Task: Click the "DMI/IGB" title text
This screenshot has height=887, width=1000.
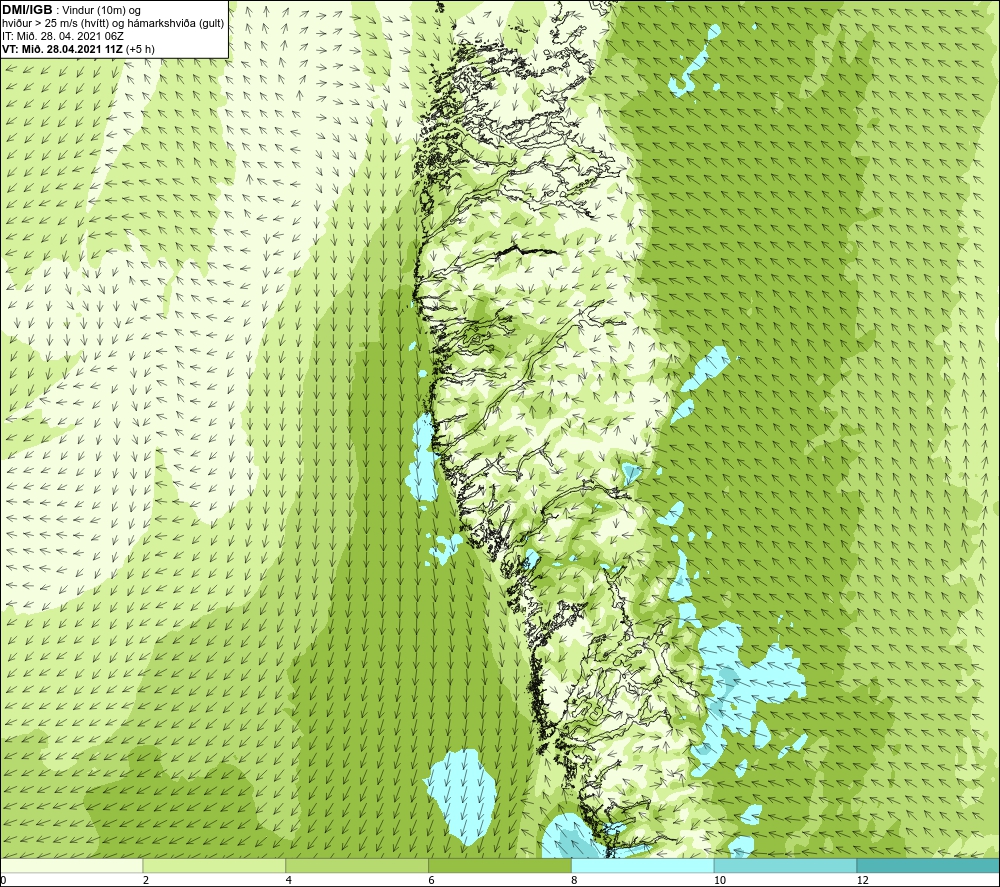Action: tap(27, 10)
